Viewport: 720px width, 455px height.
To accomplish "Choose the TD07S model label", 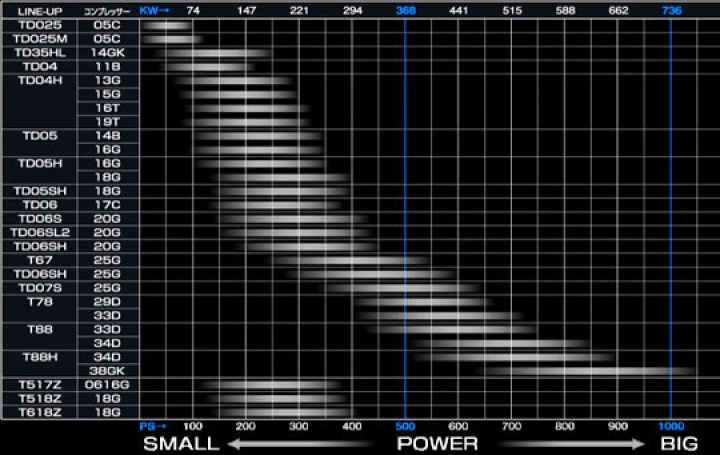I will (x=39, y=288).
